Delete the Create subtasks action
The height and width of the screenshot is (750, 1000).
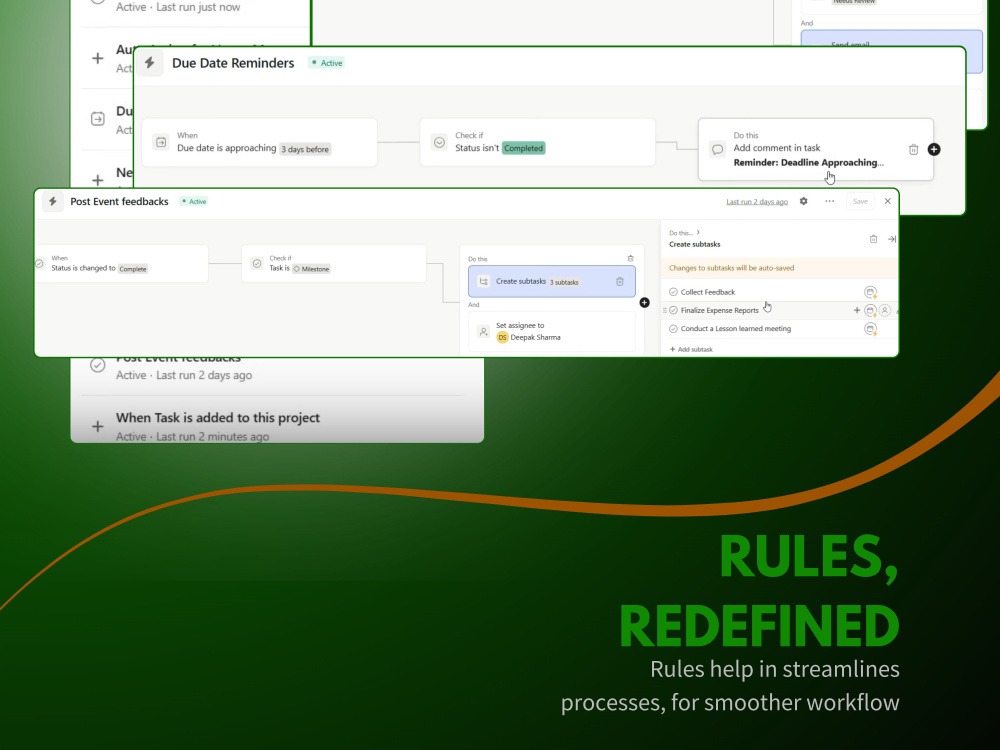tap(619, 281)
